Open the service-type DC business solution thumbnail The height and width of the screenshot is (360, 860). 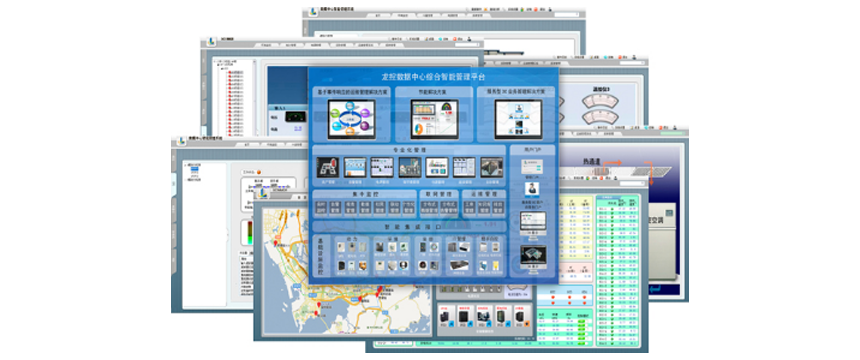pyautogui.click(x=518, y=119)
